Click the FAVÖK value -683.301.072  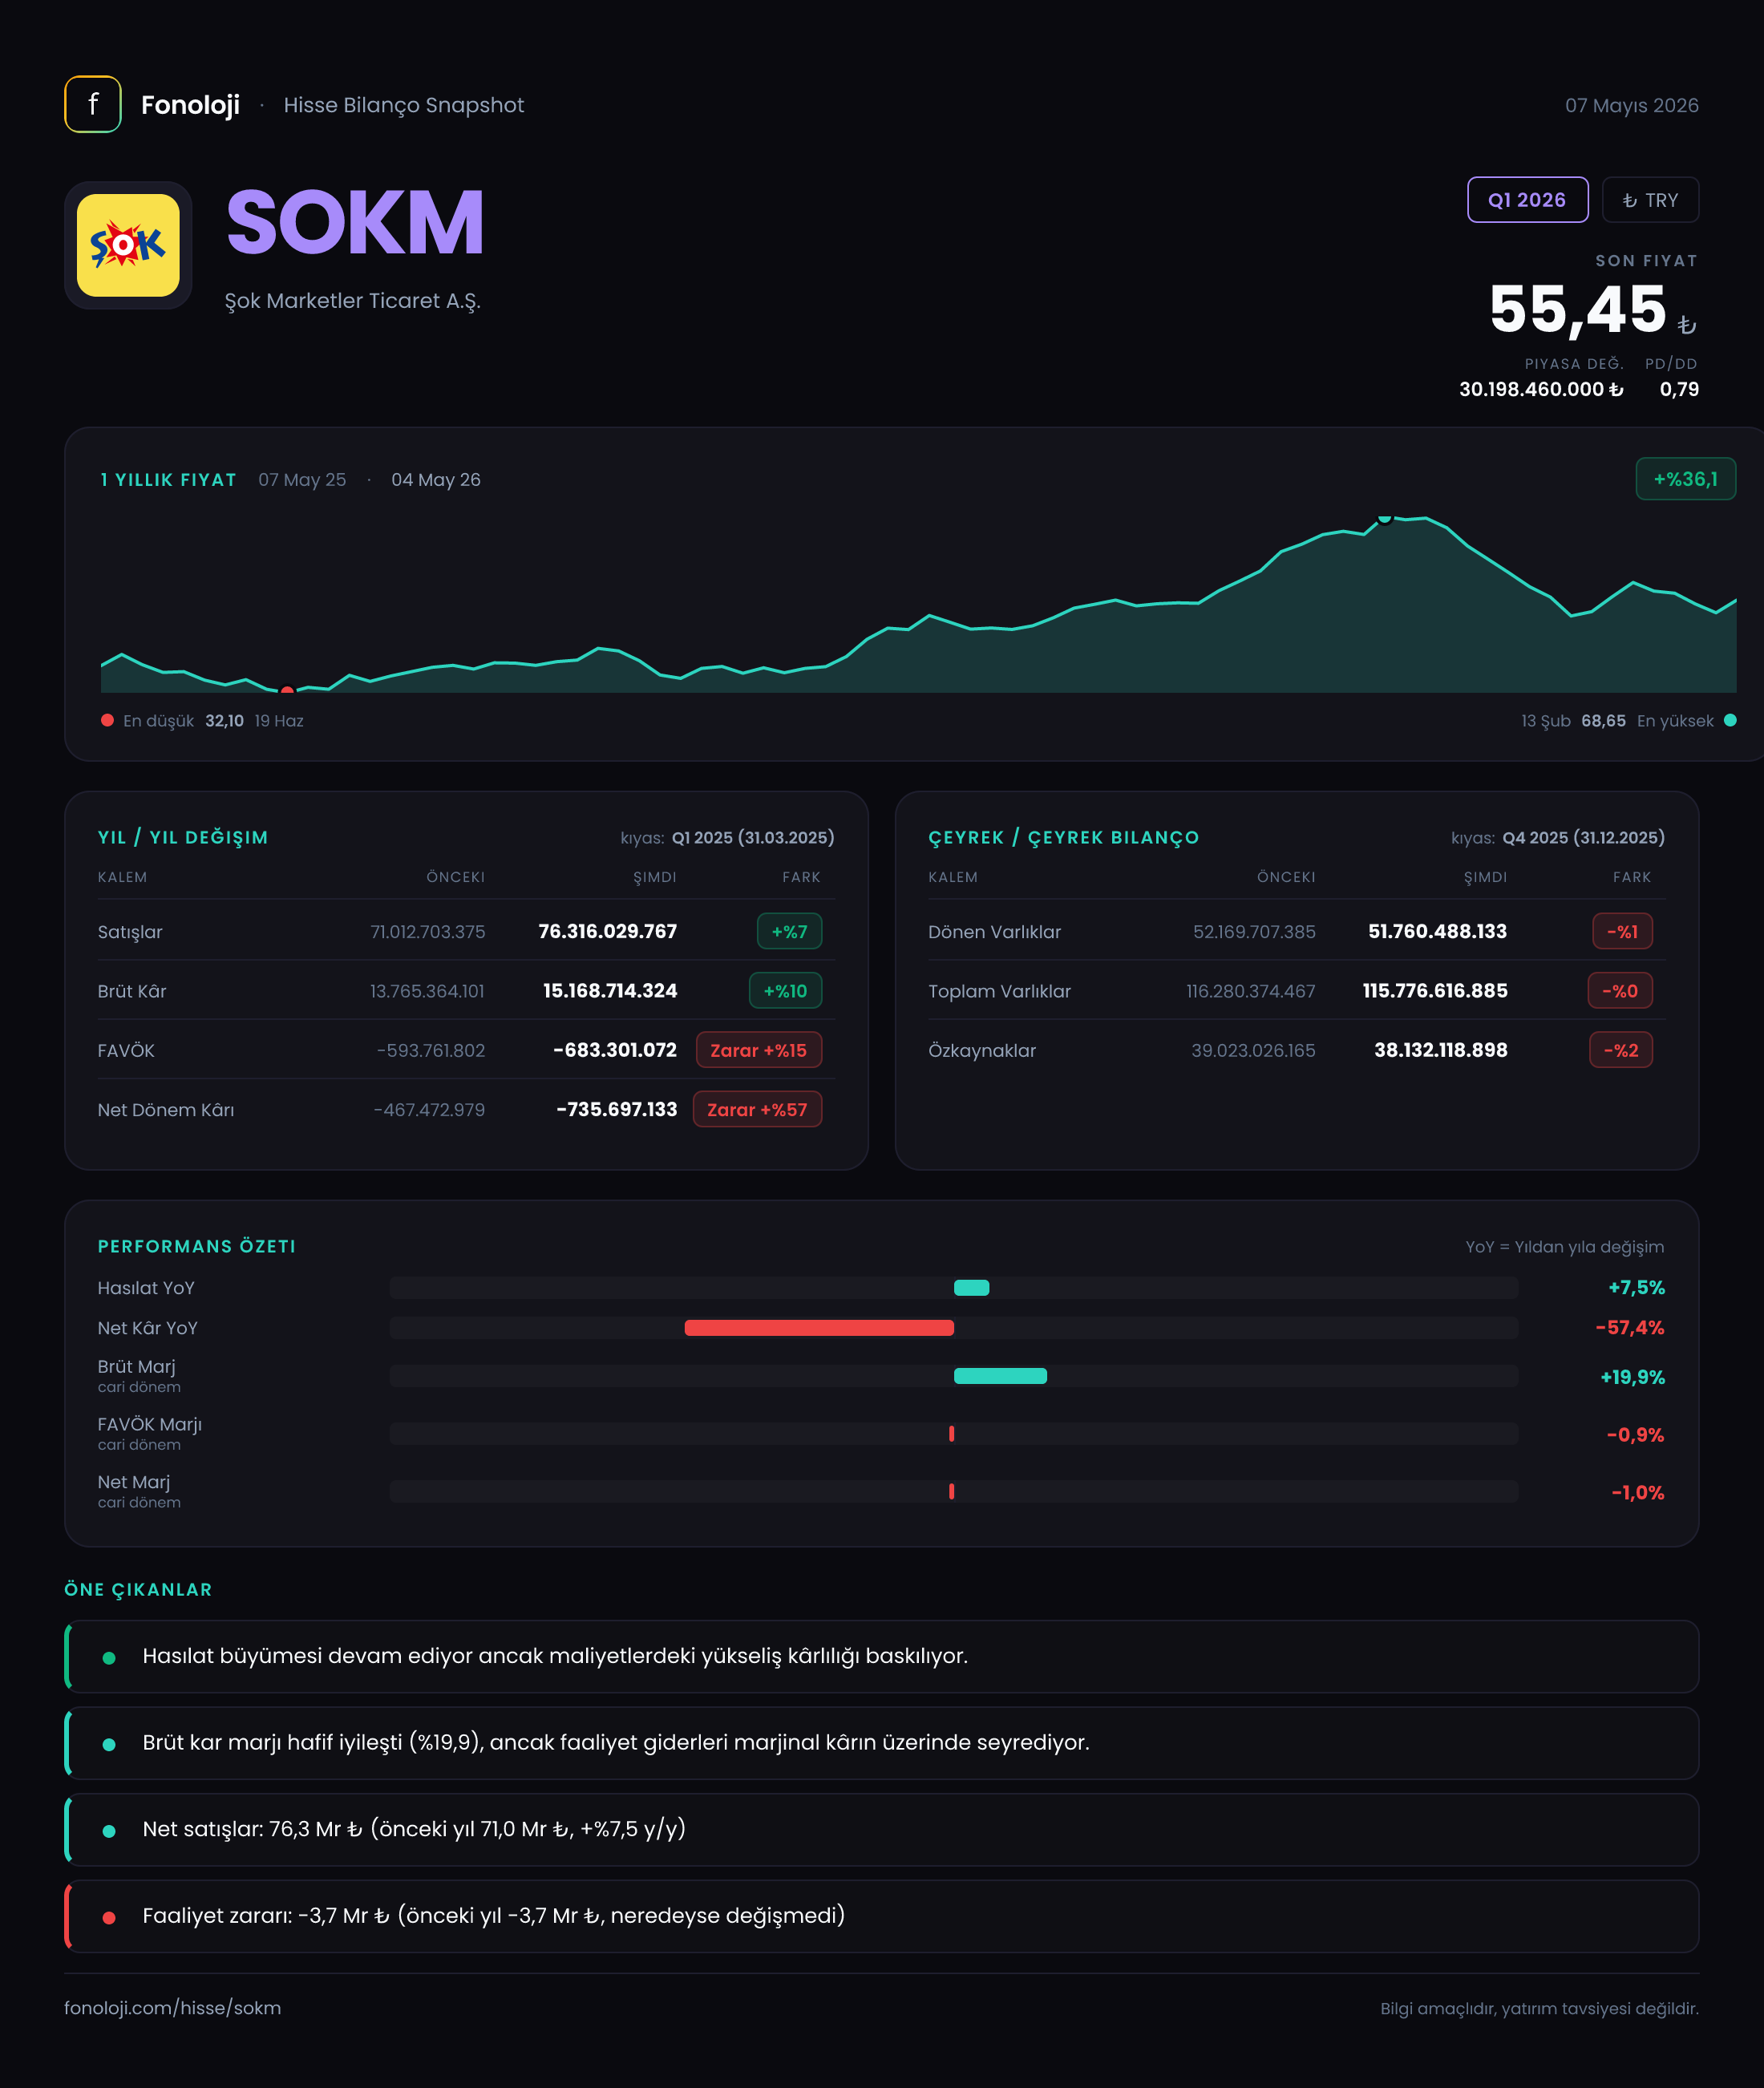615,1050
